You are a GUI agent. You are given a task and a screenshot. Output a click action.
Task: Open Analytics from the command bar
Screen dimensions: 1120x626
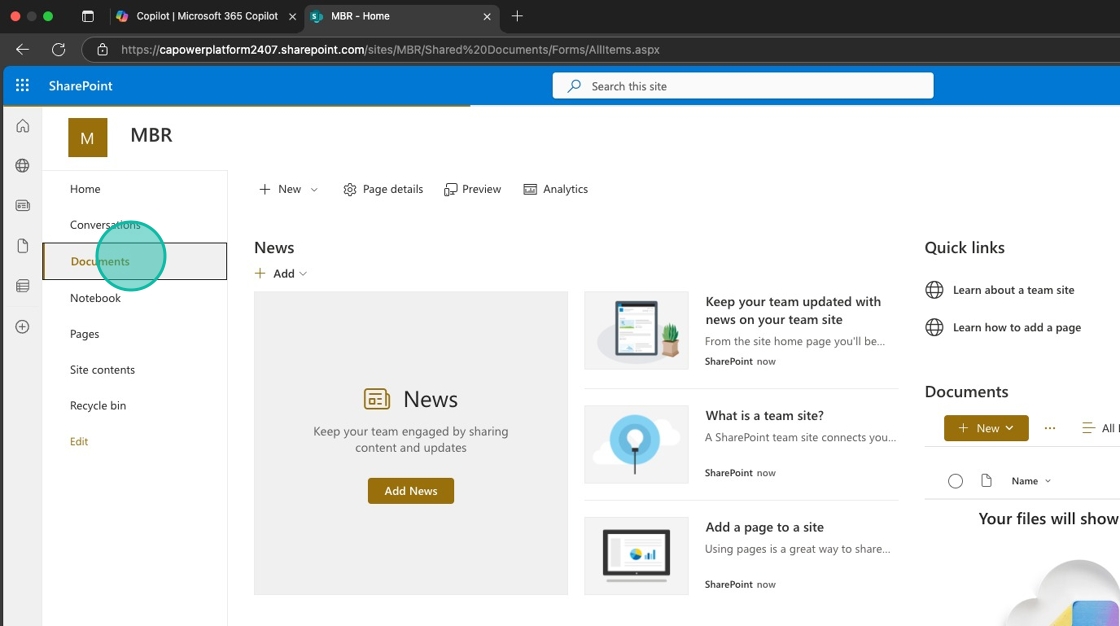tap(556, 189)
